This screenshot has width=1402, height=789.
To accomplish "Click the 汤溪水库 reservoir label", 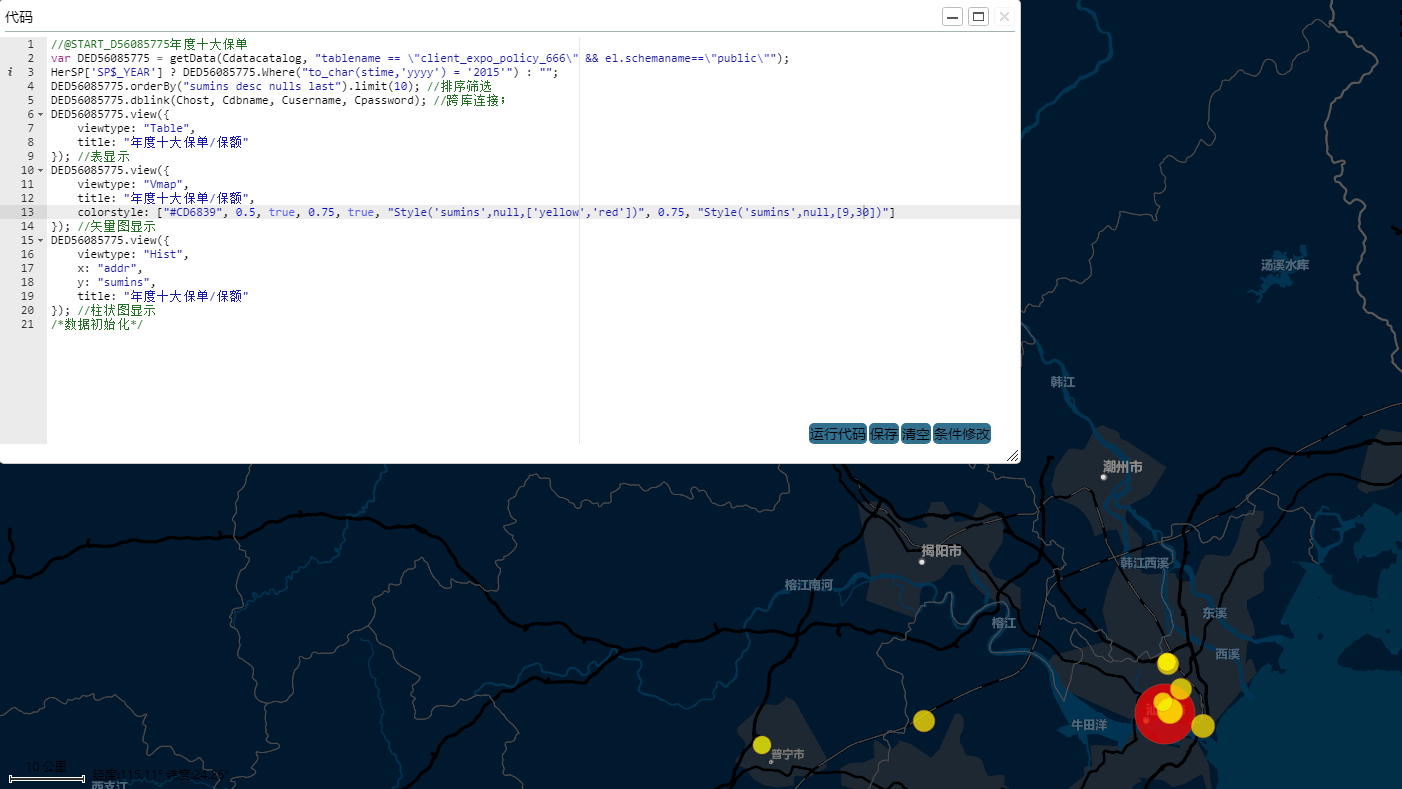I will 1285,265.
